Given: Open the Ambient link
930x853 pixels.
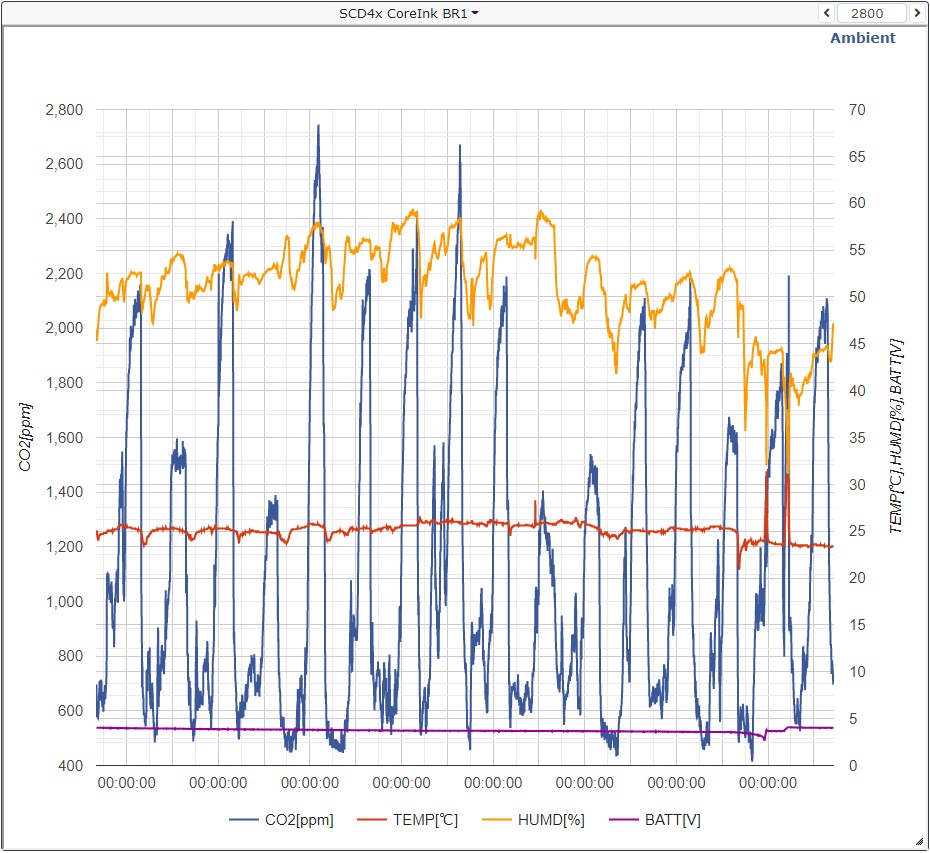Looking at the screenshot, I should point(862,38).
